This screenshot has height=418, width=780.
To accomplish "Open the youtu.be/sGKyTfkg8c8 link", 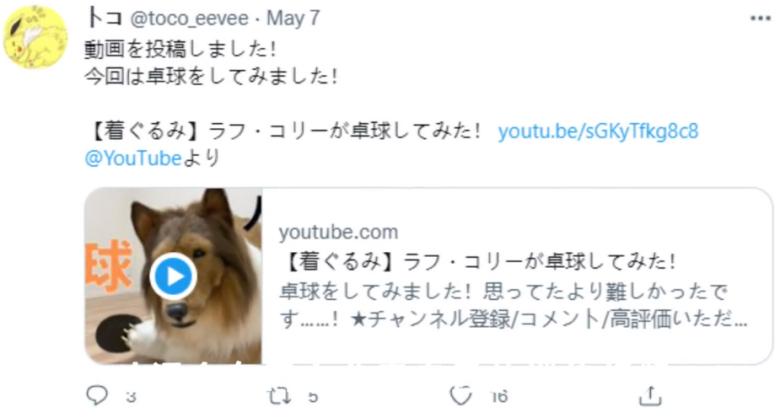I will point(598,131).
